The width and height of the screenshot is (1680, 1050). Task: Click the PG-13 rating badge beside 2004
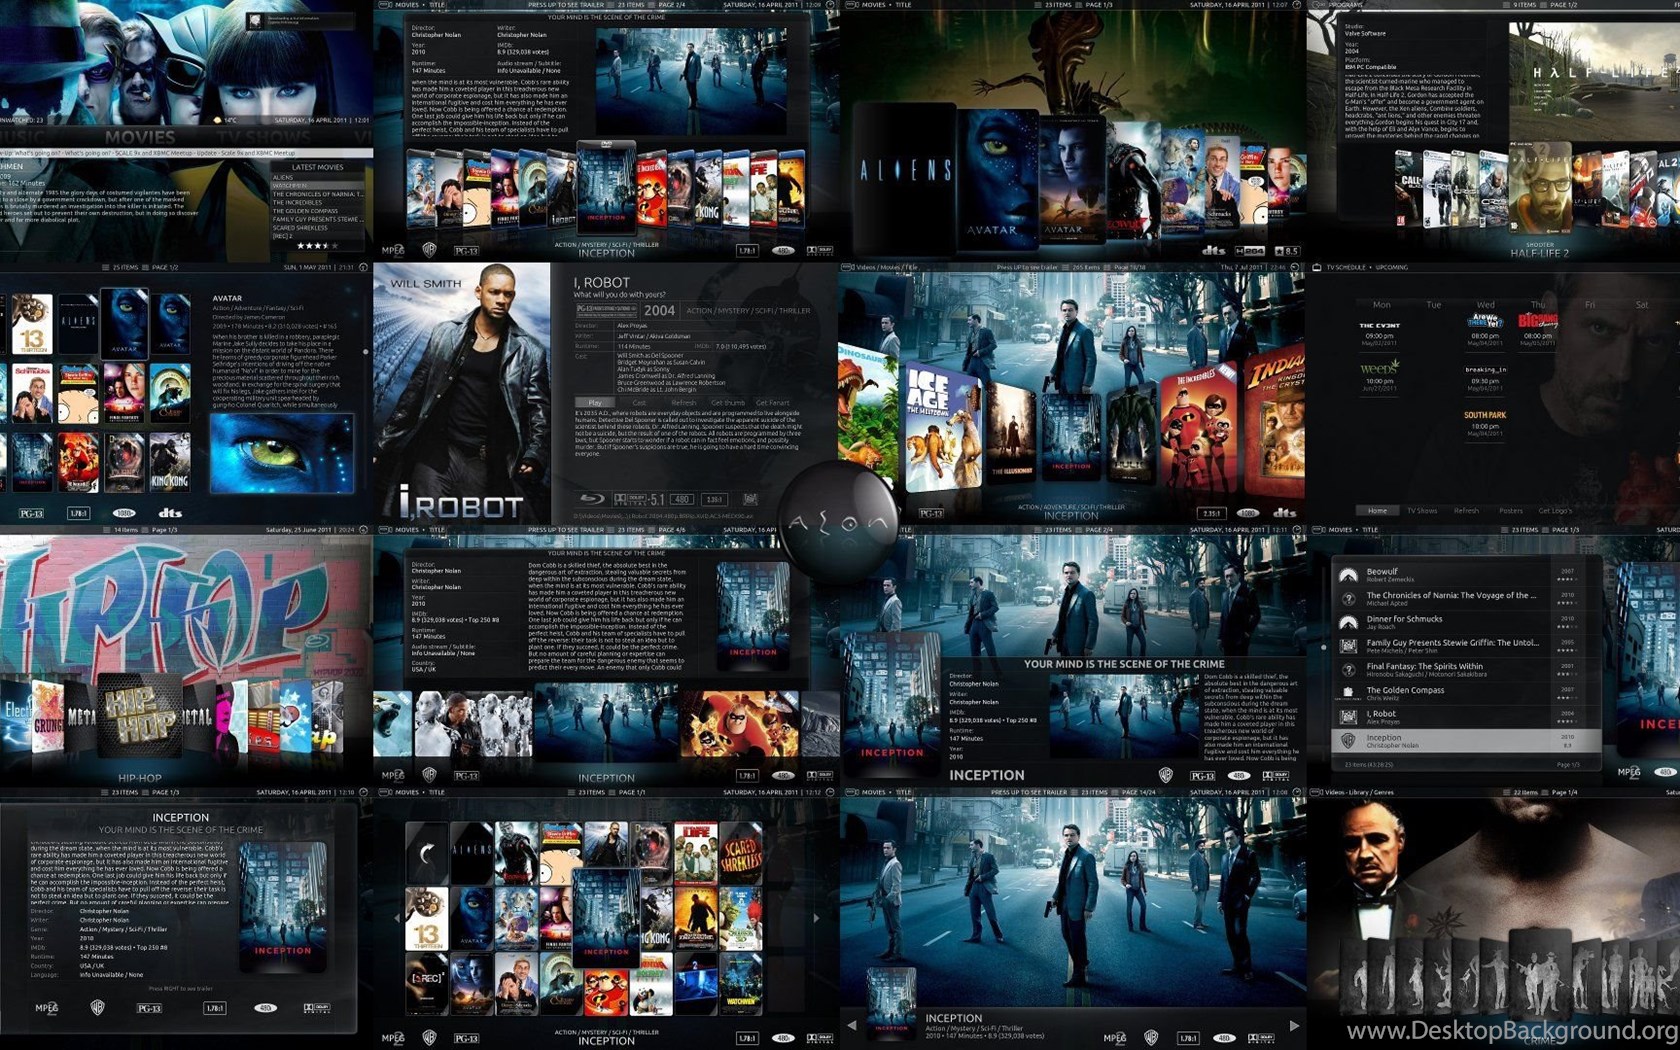pos(606,310)
